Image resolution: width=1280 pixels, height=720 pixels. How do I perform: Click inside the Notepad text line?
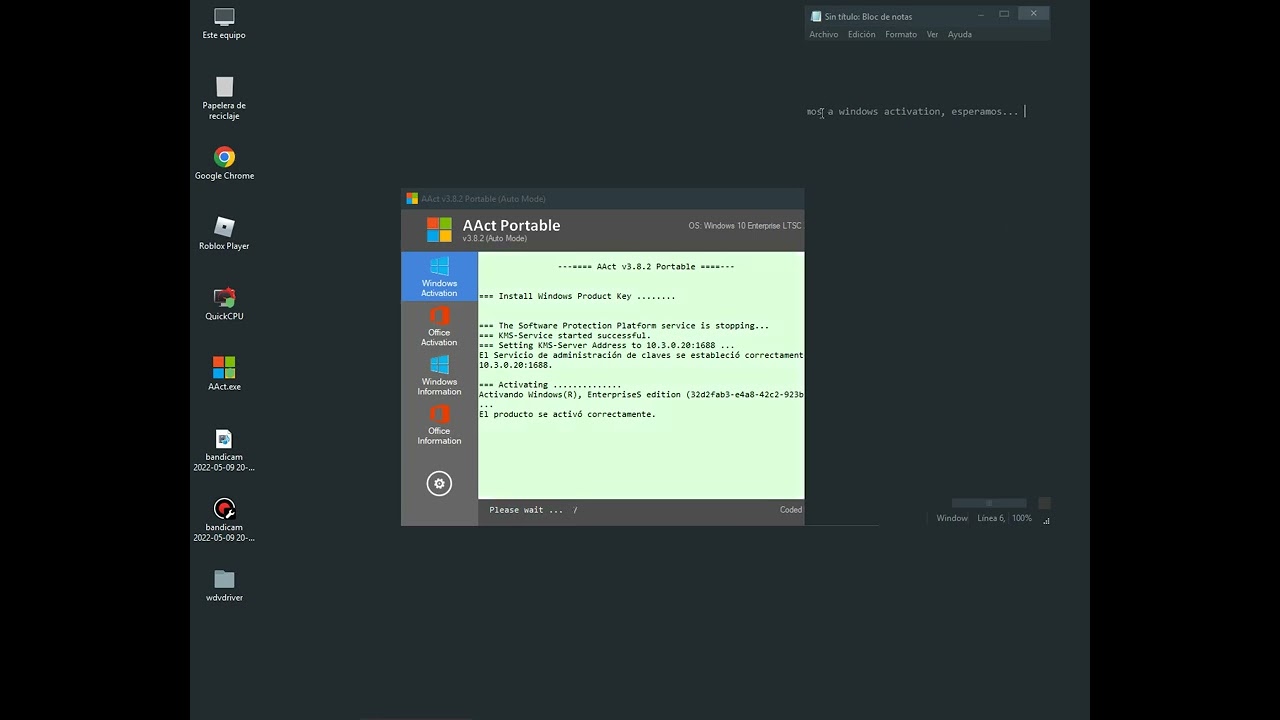(x=915, y=111)
